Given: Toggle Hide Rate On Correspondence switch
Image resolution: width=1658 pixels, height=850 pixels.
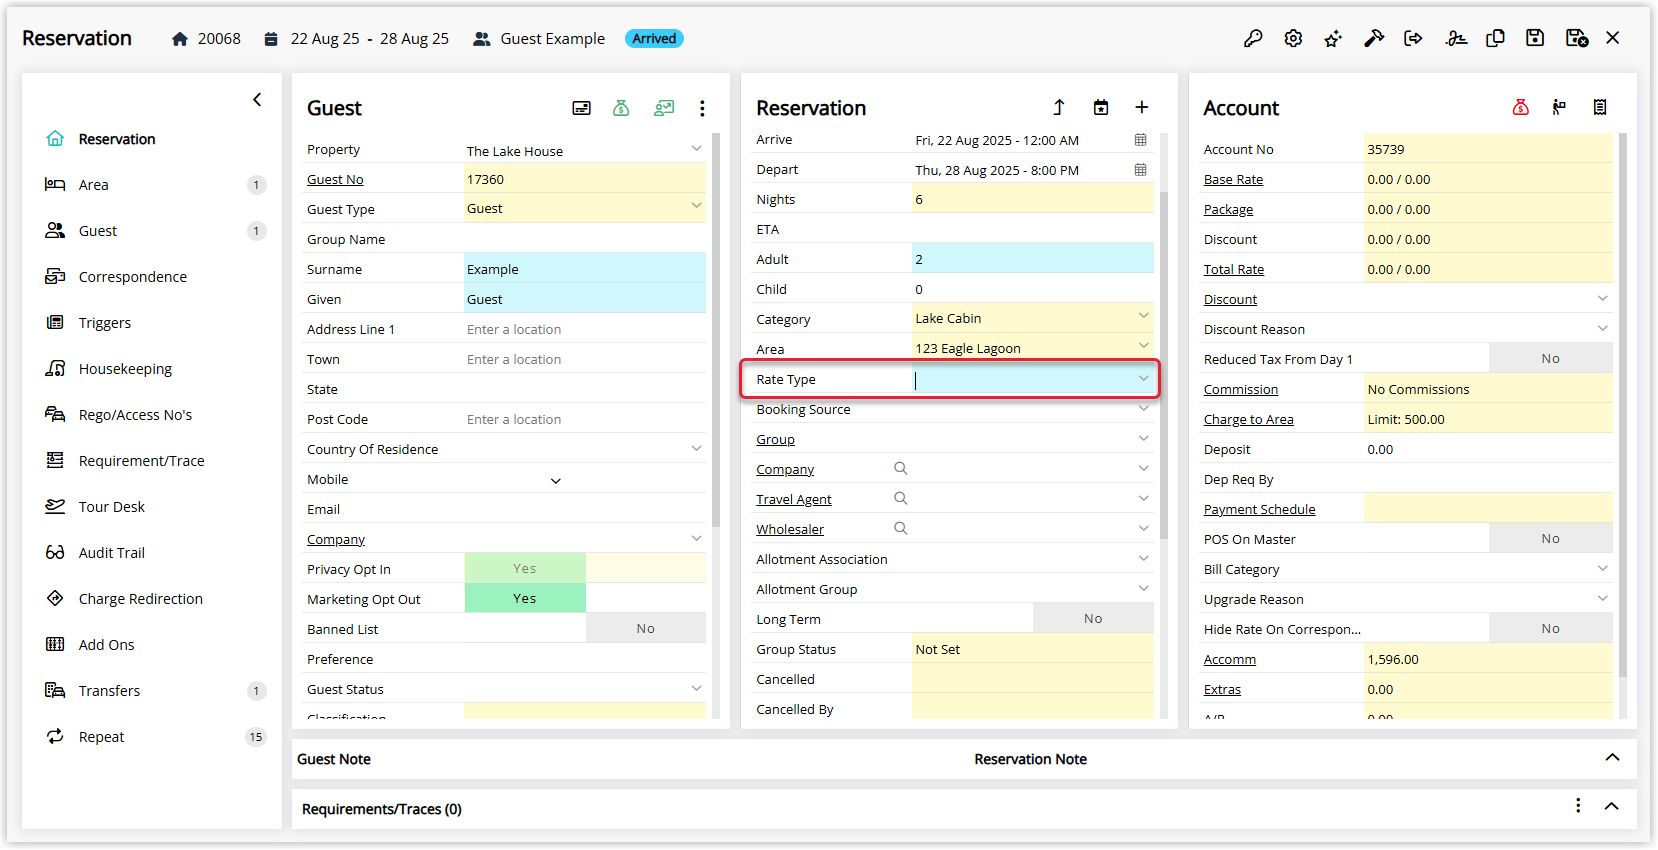Looking at the screenshot, I should pyautogui.click(x=1550, y=628).
